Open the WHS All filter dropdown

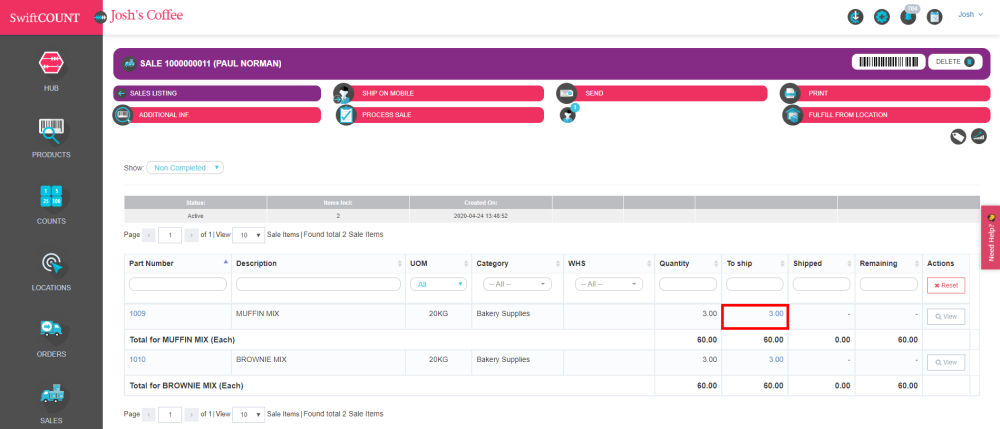coord(609,284)
